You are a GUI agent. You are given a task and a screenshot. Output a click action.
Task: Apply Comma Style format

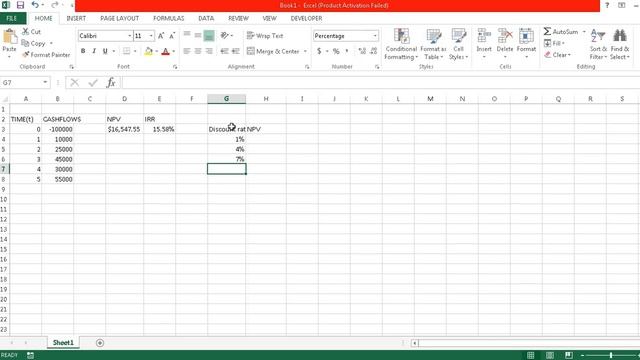[x=347, y=51]
